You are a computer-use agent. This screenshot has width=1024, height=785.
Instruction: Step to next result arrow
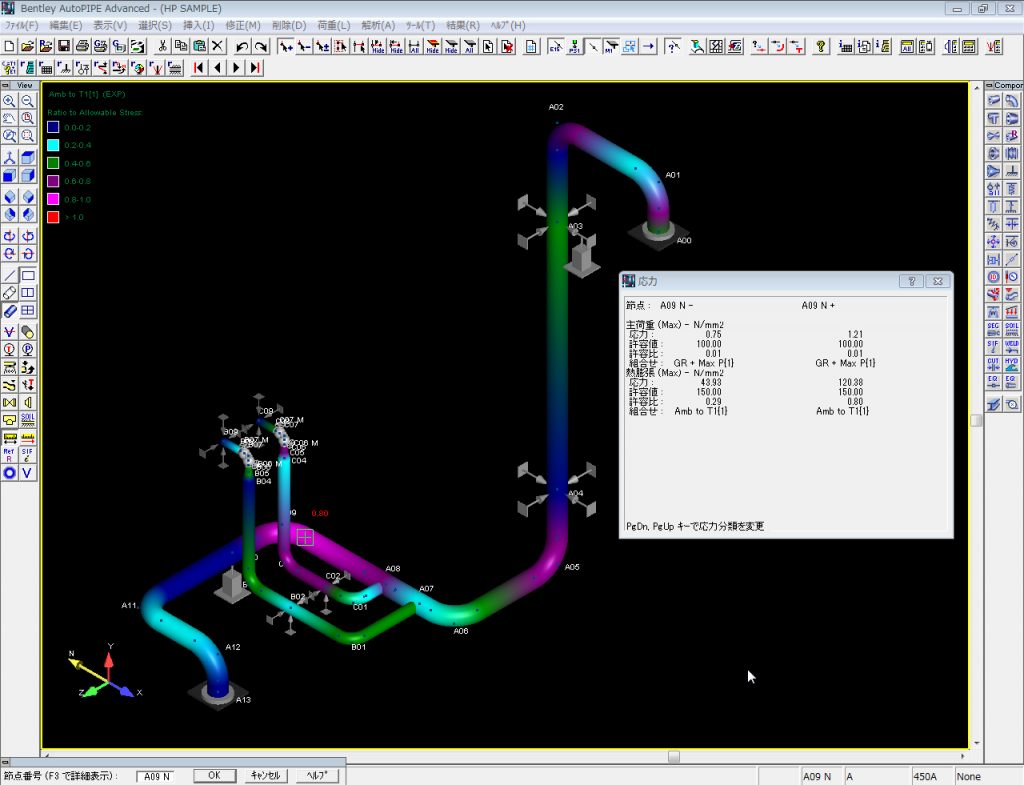tap(236, 67)
